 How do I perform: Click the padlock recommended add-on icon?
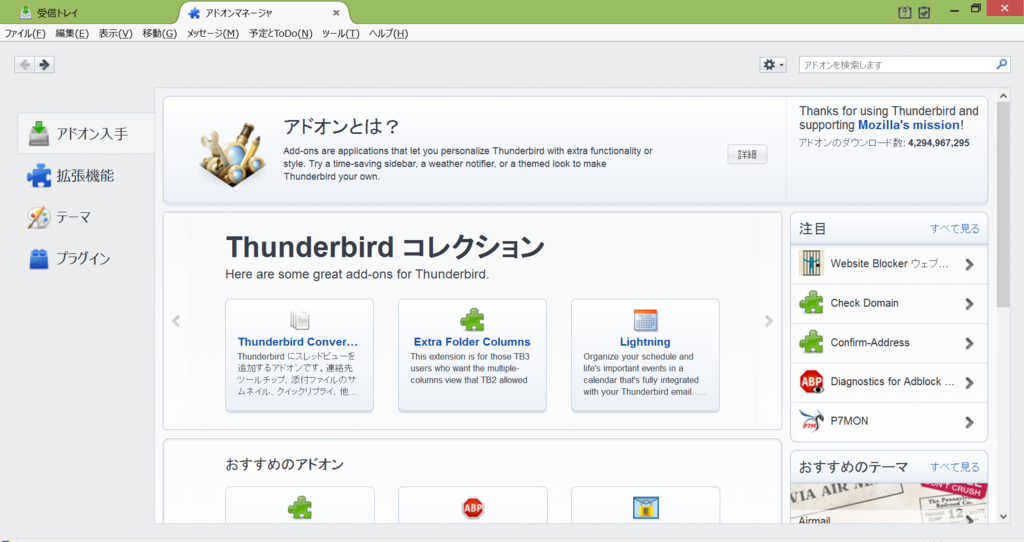point(645,507)
